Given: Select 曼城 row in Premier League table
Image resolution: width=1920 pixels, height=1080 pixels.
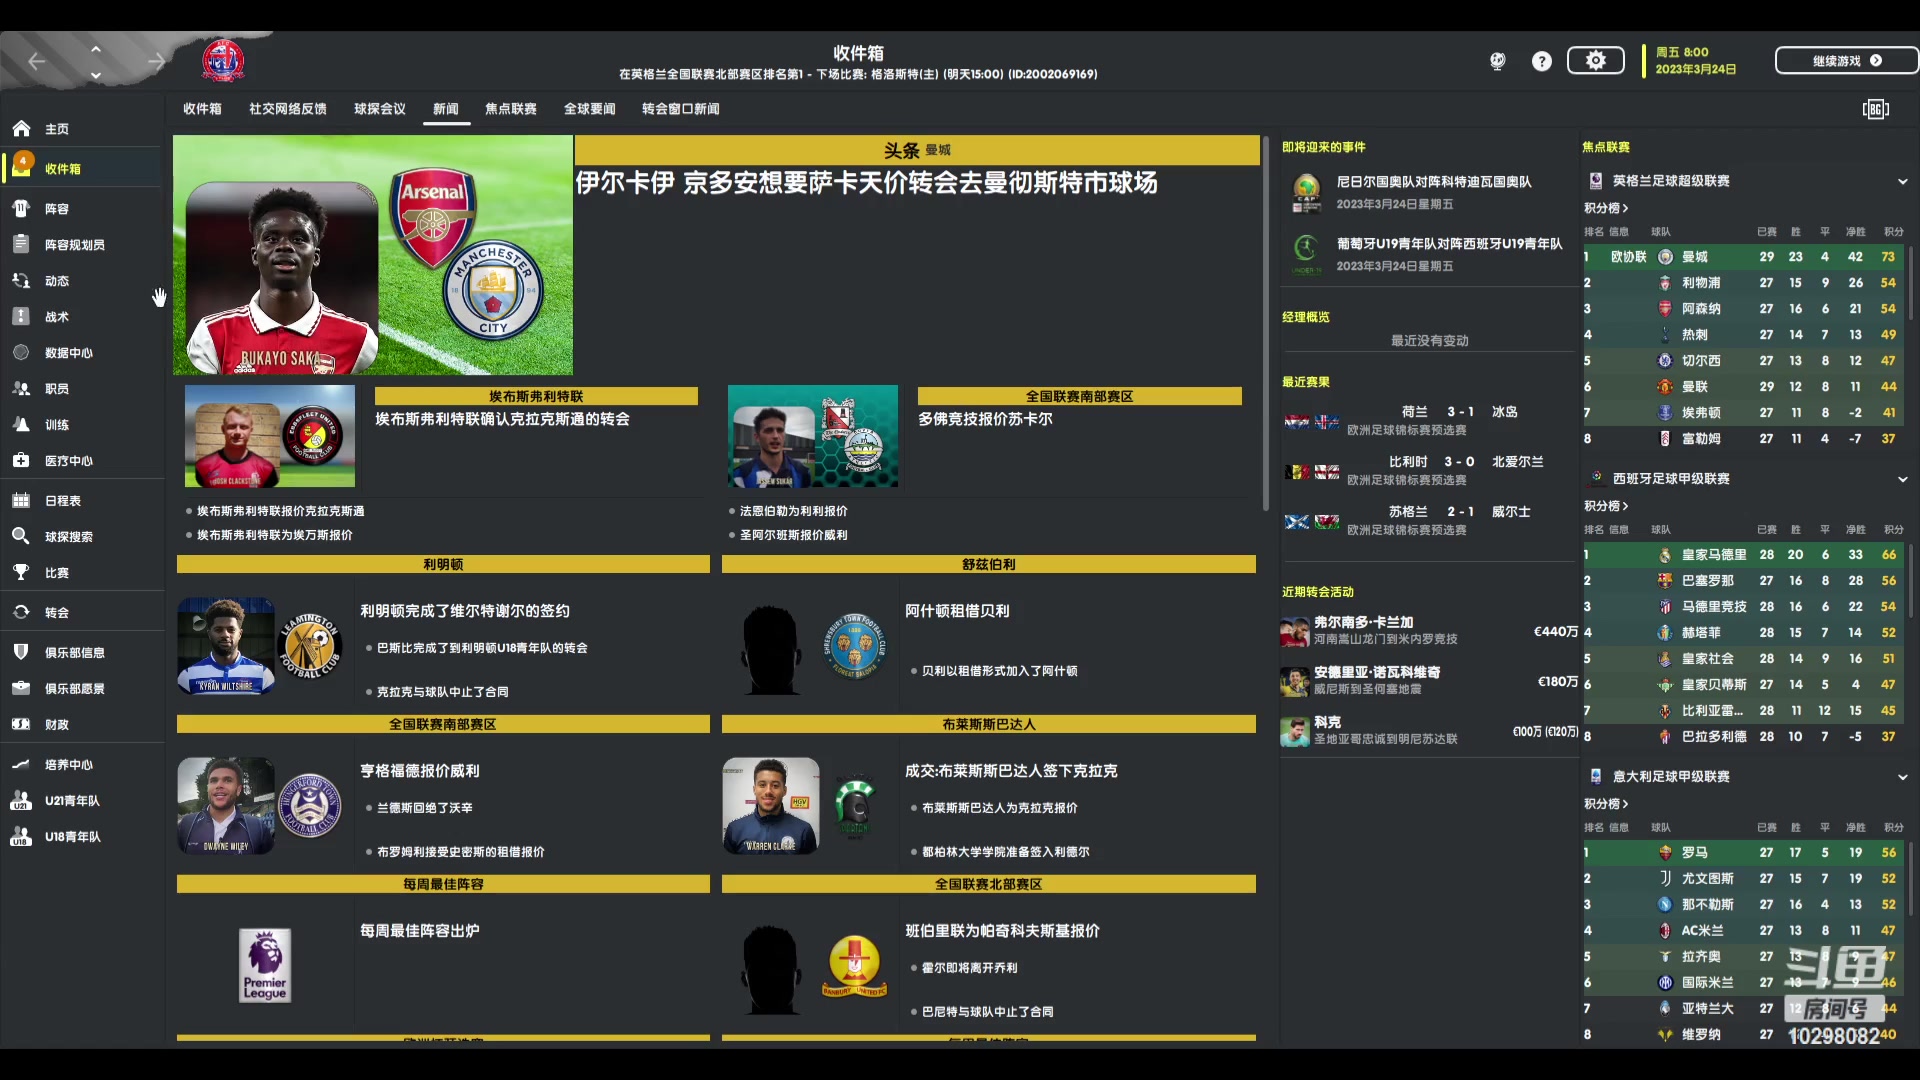Looking at the screenshot, I should [x=1744, y=257].
